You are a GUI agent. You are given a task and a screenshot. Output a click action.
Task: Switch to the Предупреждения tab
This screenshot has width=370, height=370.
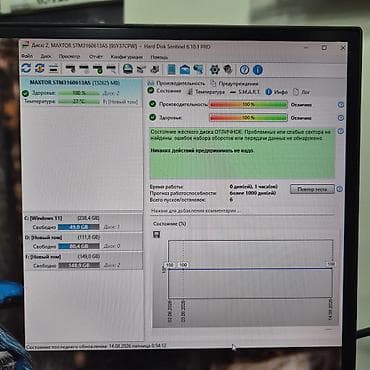[234, 83]
